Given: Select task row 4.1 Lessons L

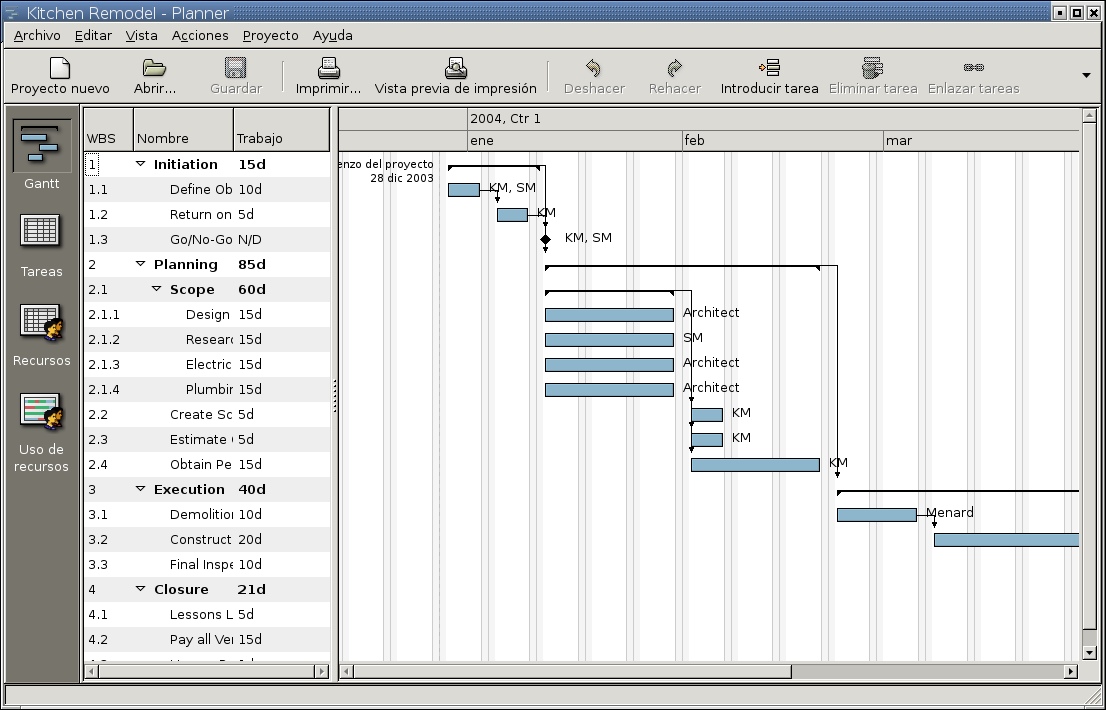Looking at the screenshot, I should (x=207, y=615).
